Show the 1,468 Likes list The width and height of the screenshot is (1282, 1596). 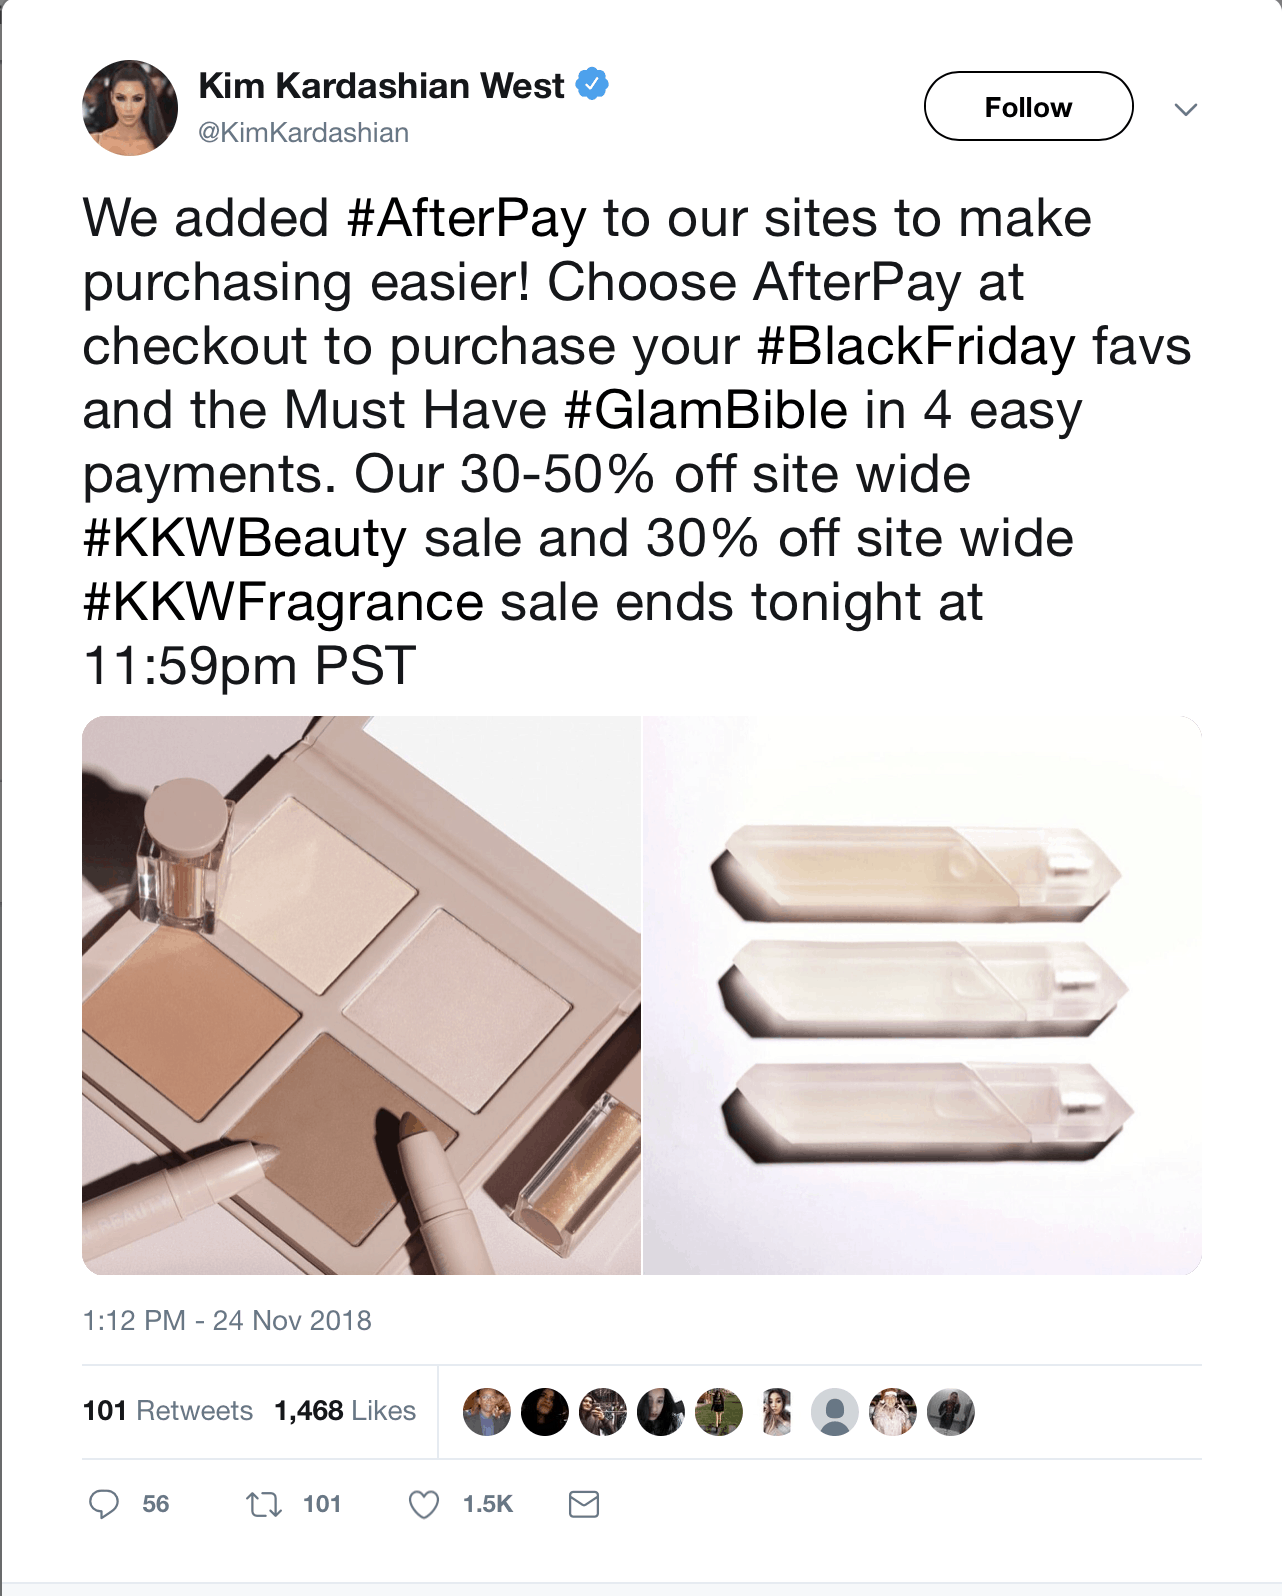(x=345, y=1411)
